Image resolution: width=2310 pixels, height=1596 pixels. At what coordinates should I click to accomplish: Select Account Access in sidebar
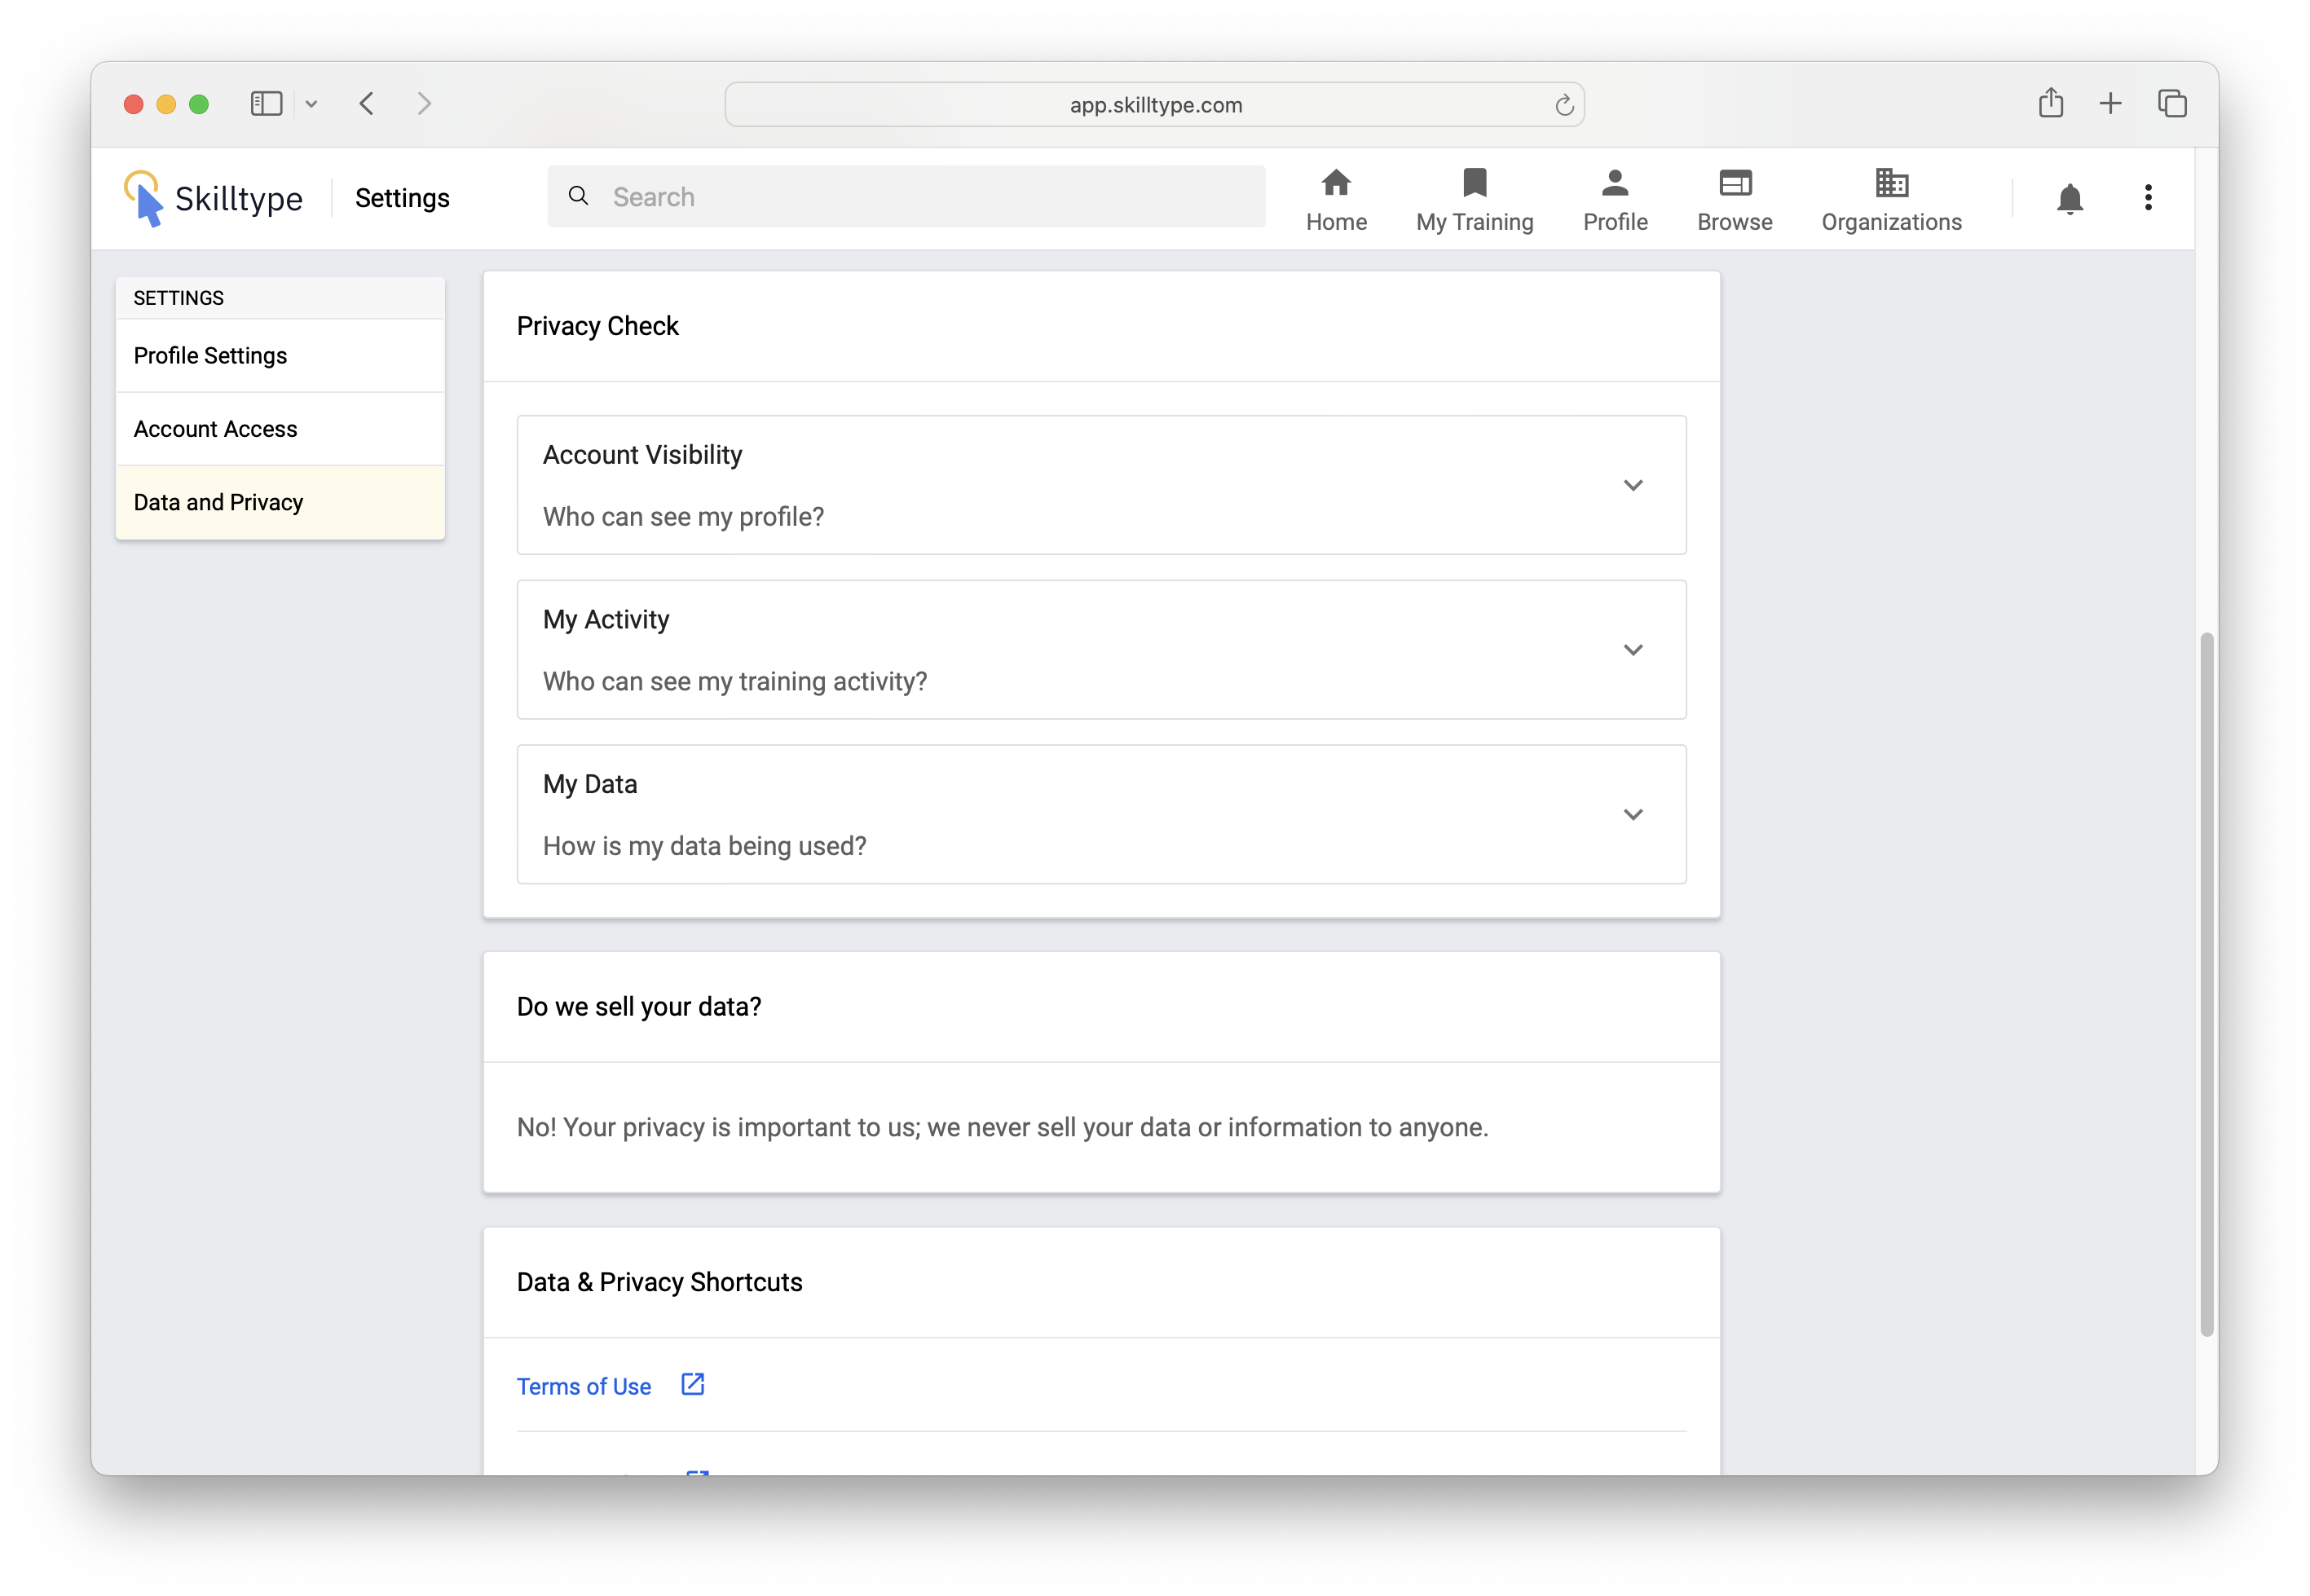[215, 429]
